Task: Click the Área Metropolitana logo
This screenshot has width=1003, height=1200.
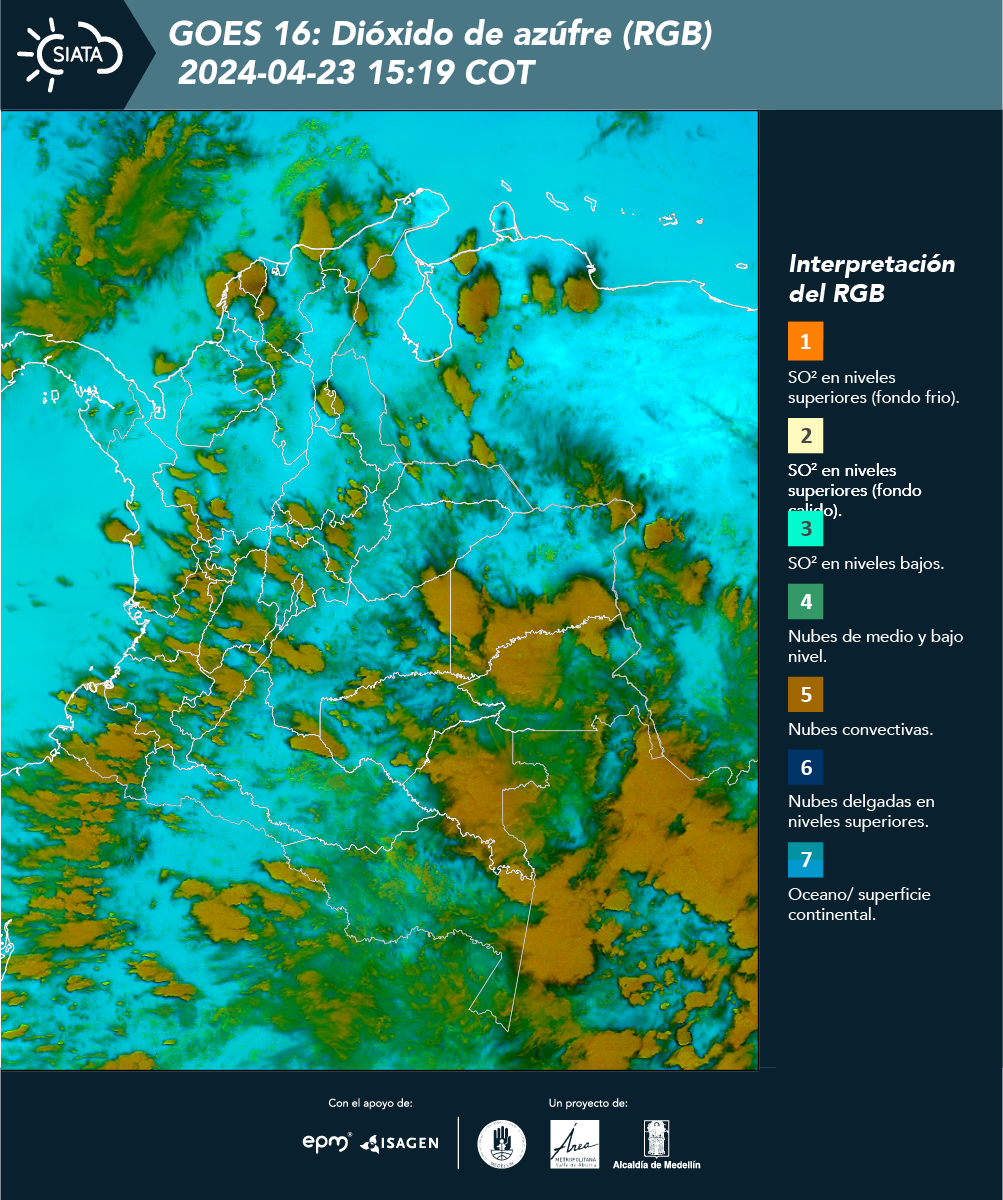Action: point(575,1144)
